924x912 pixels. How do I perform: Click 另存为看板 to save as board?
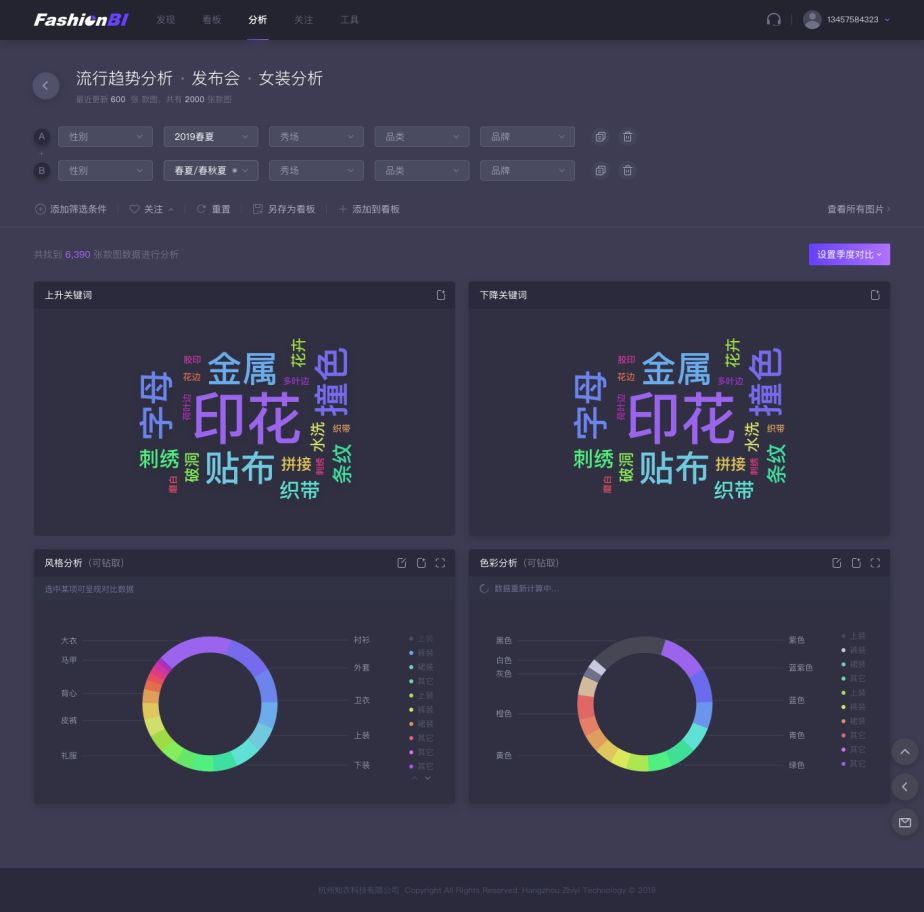(x=284, y=209)
